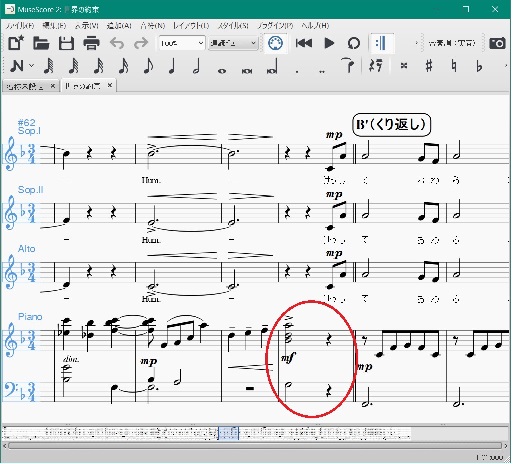This screenshot has width=513, height=464.
Task: Open the Add menu
Action: tap(119, 26)
